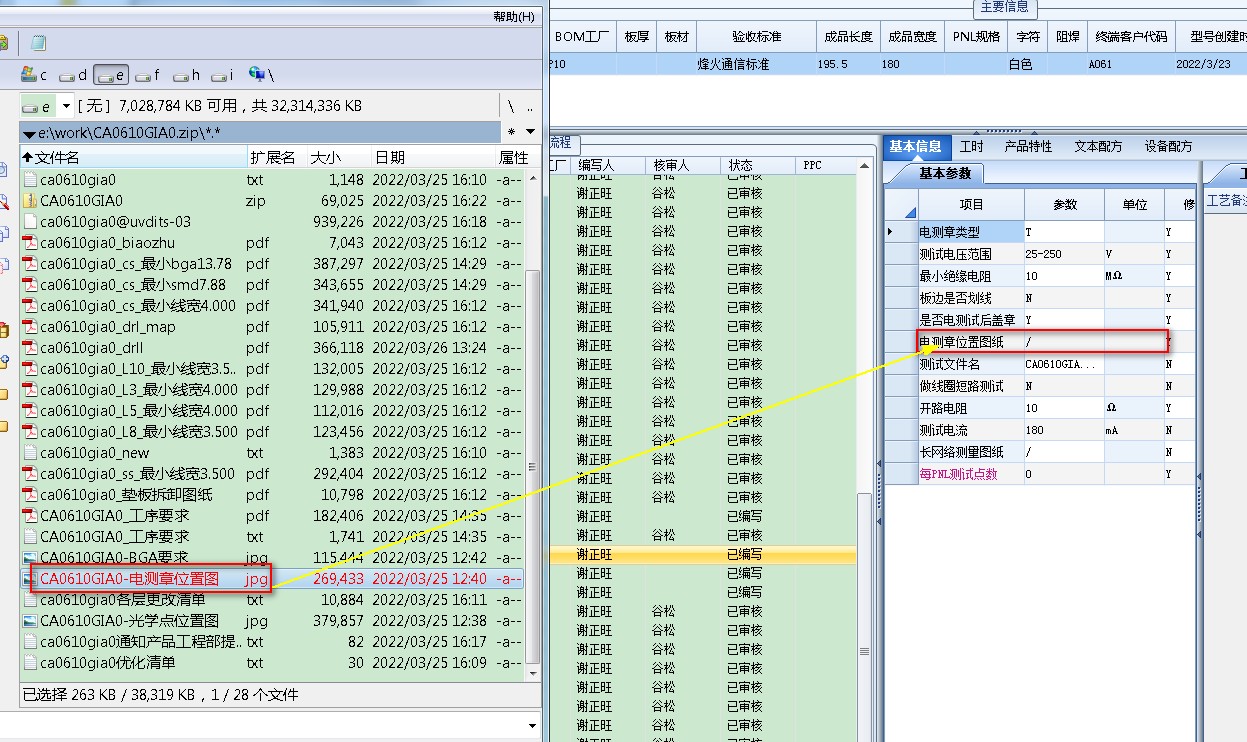Switch to the 文本配方 tab
The width and height of the screenshot is (1247, 742).
point(1098,147)
